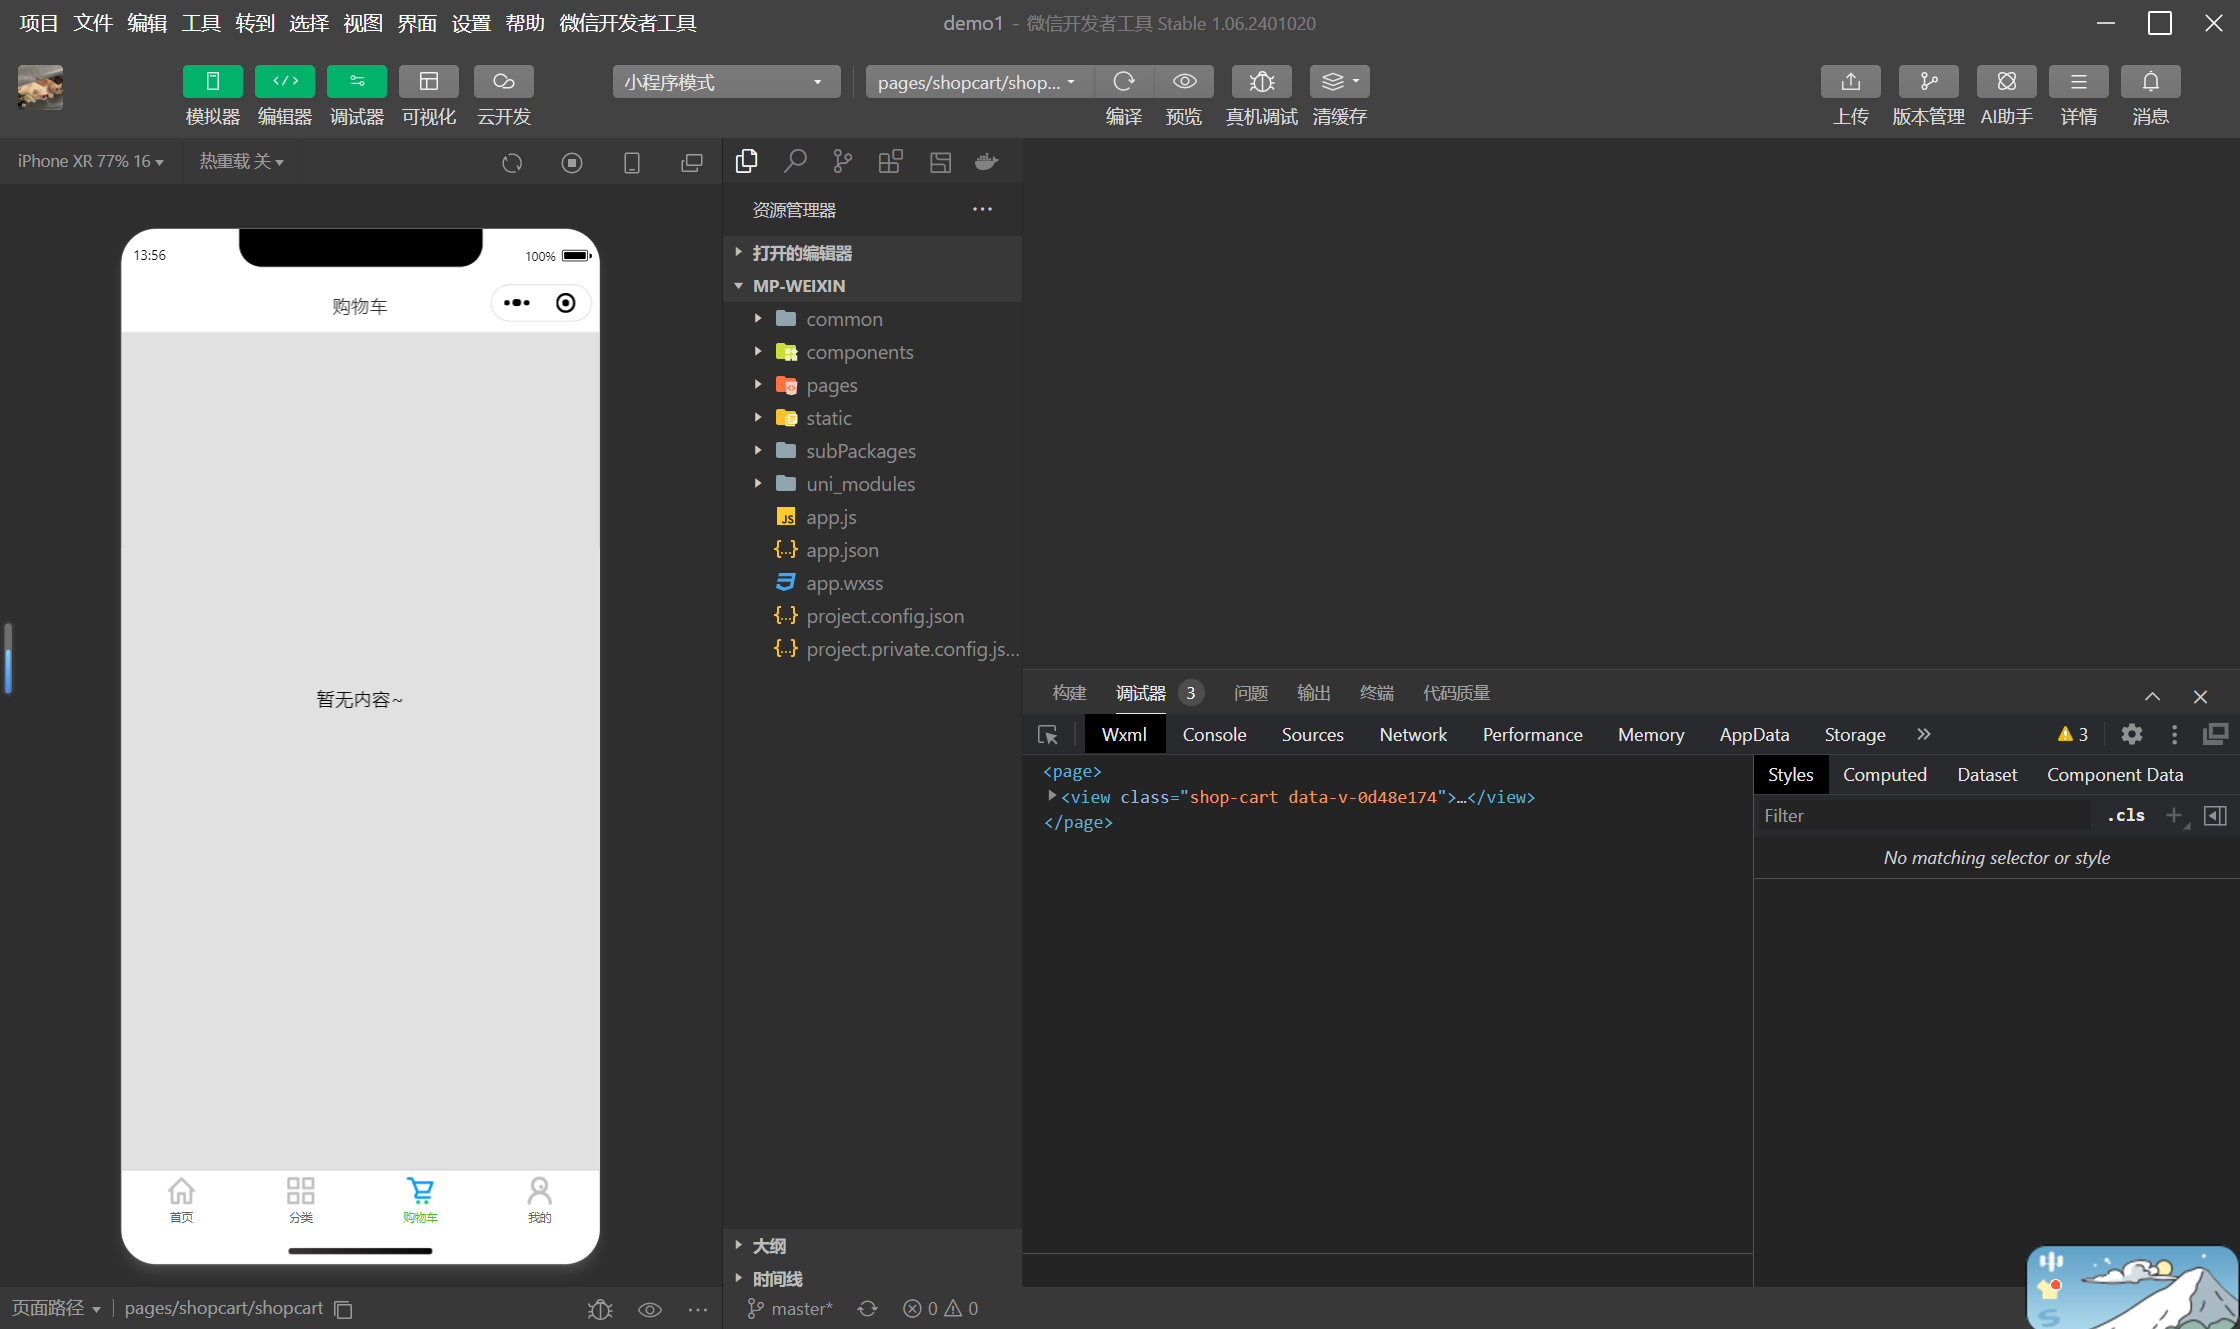Viewport: 2240px width, 1329px height.
Task: Open the mini program mode dropdown
Action: (x=726, y=82)
